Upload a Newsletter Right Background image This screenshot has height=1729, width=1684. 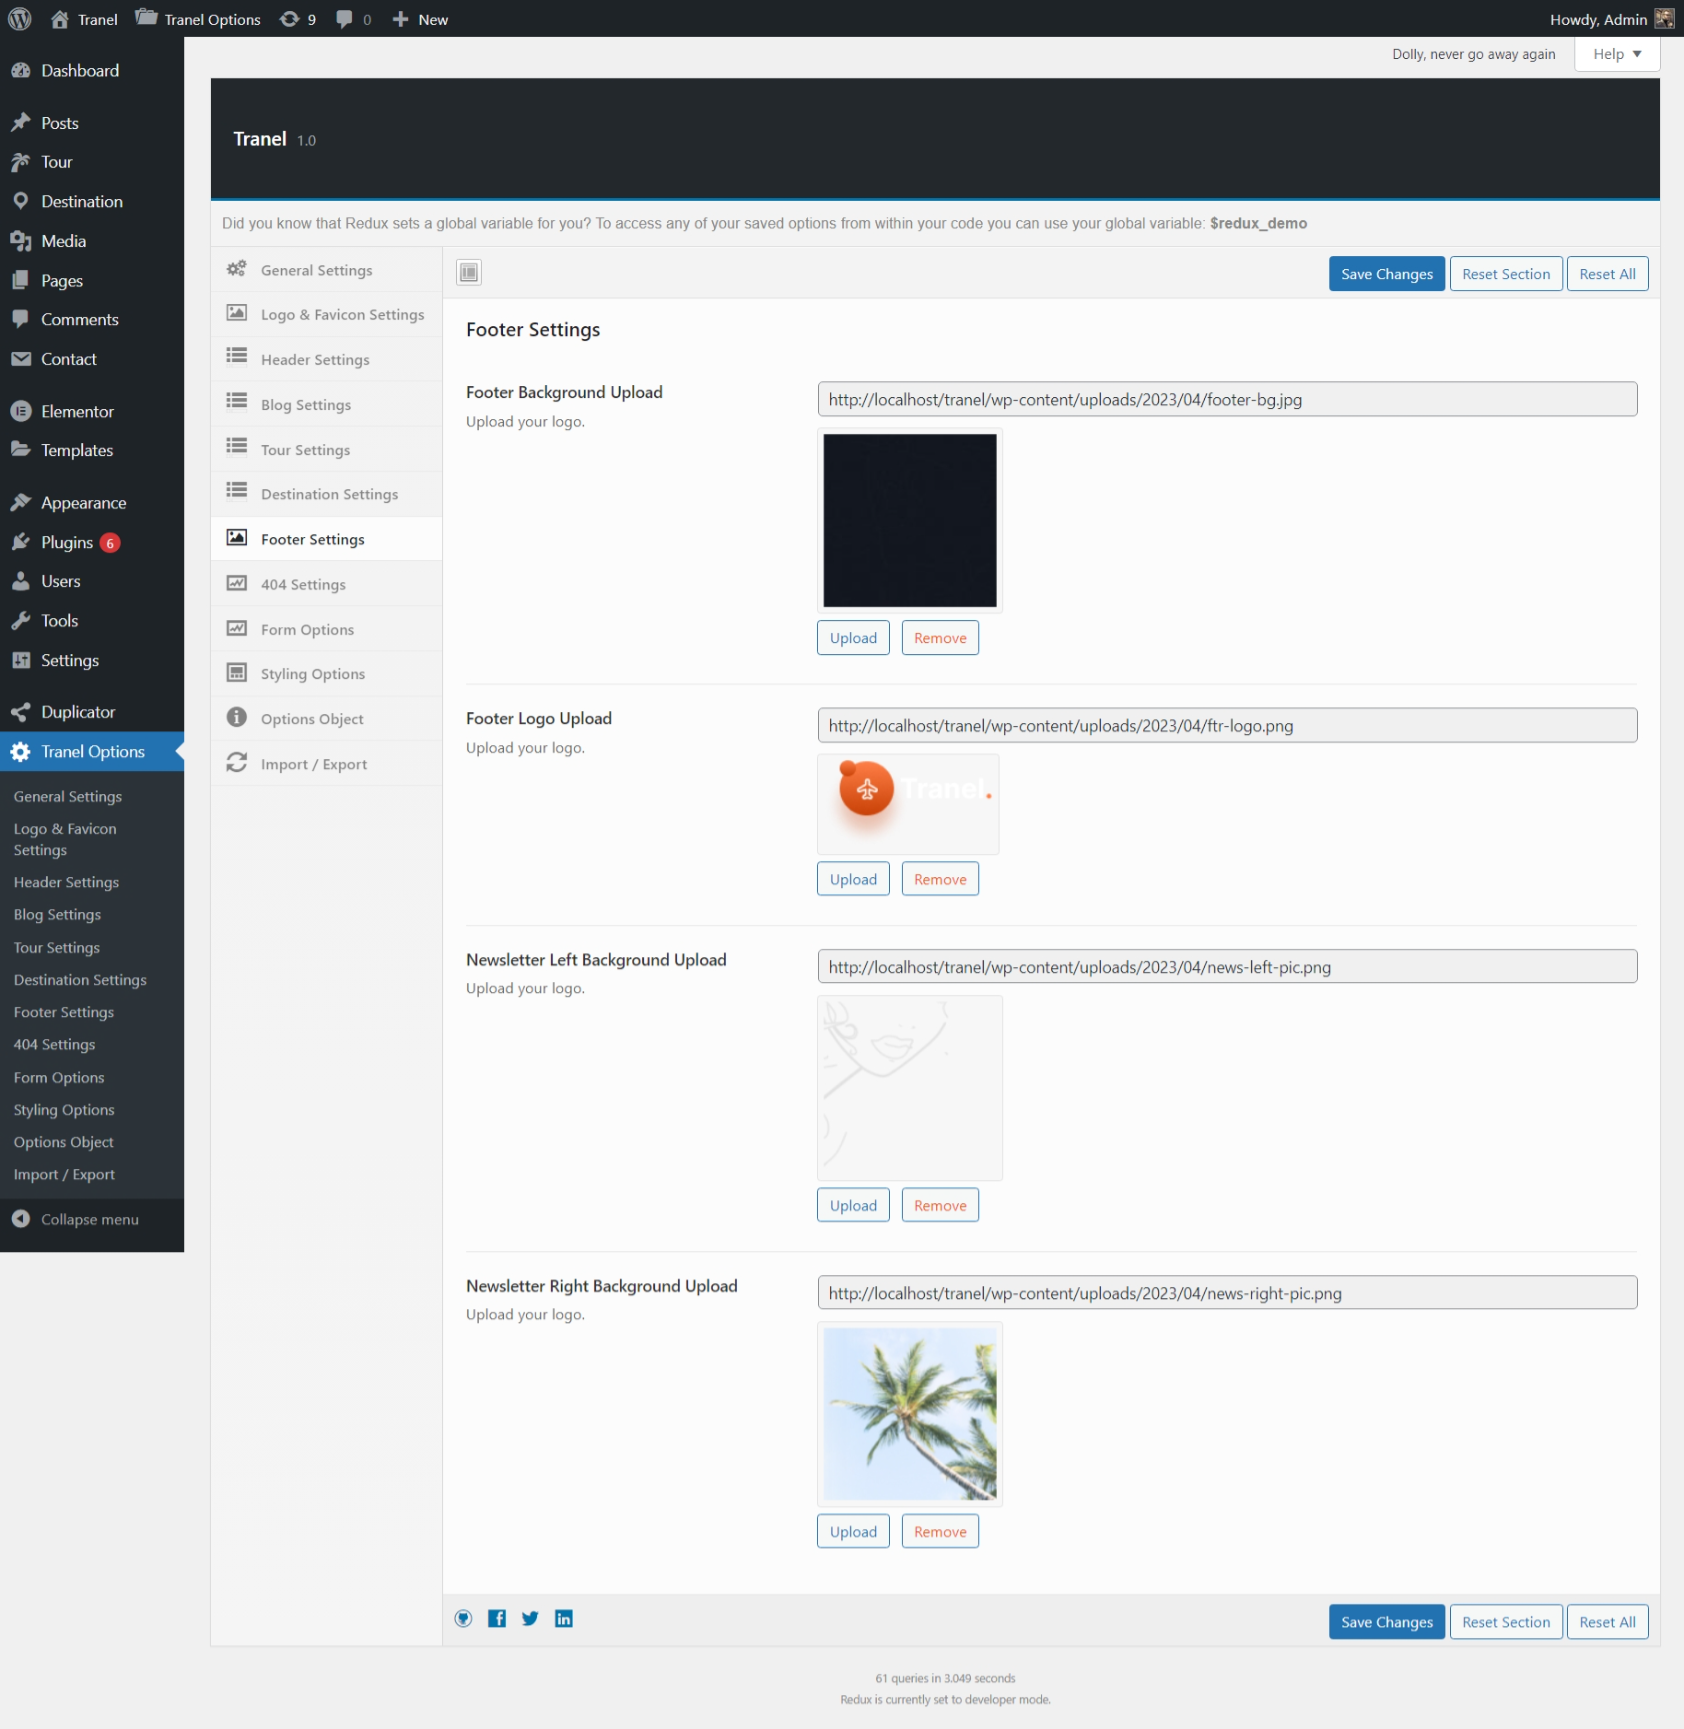[853, 1531]
